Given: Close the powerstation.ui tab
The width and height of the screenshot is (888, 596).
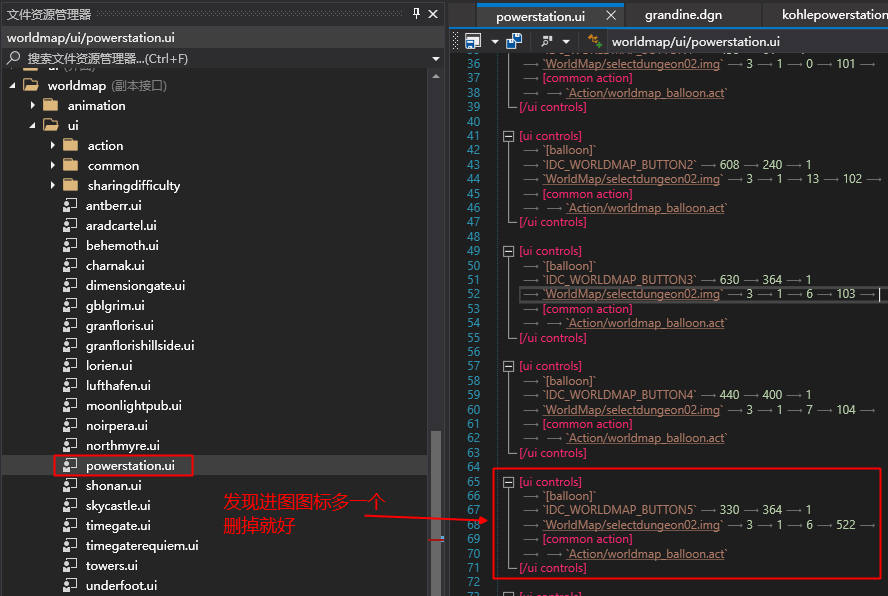Looking at the screenshot, I should (x=611, y=15).
